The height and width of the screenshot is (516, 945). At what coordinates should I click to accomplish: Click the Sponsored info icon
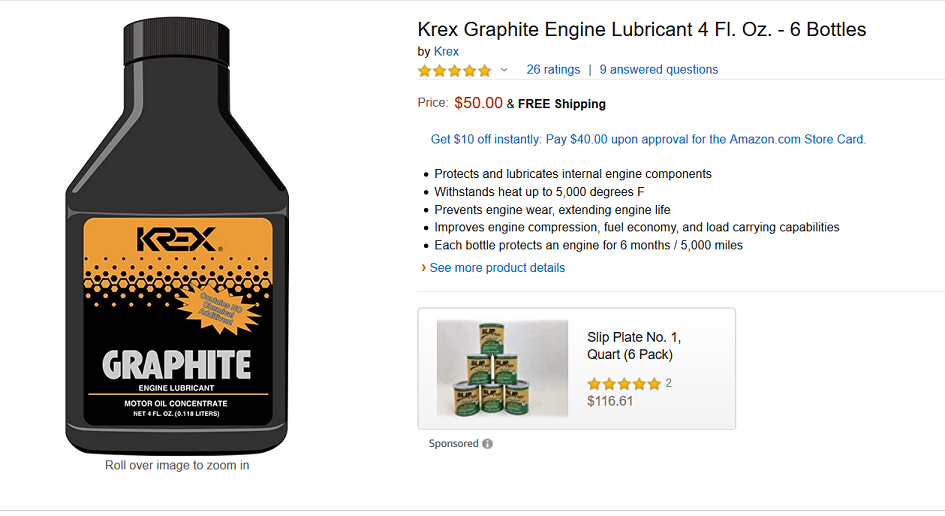(x=488, y=444)
